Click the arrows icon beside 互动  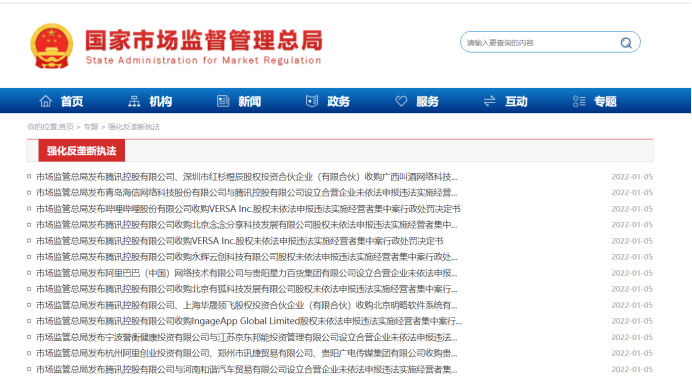tap(489, 101)
